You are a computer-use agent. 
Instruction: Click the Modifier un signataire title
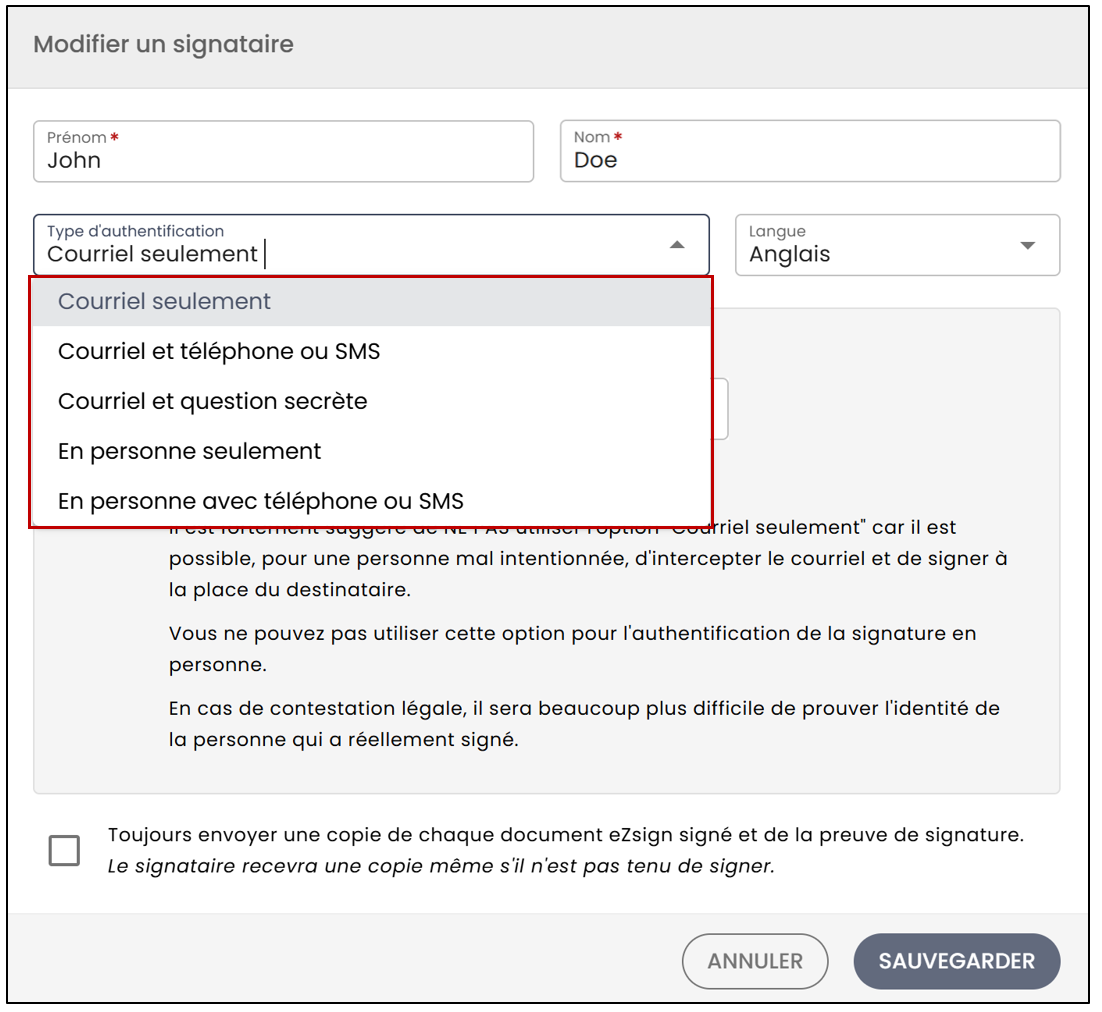click(164, 44)
